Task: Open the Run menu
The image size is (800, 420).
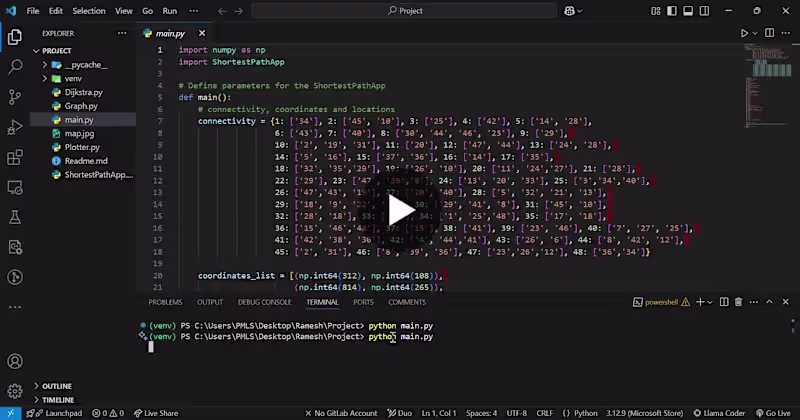Action: 170,11
